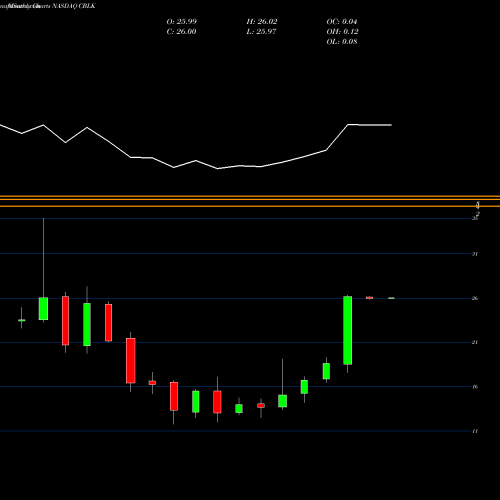Select the high value H: 26.02
500x500 pixels.
coord(262,22)
